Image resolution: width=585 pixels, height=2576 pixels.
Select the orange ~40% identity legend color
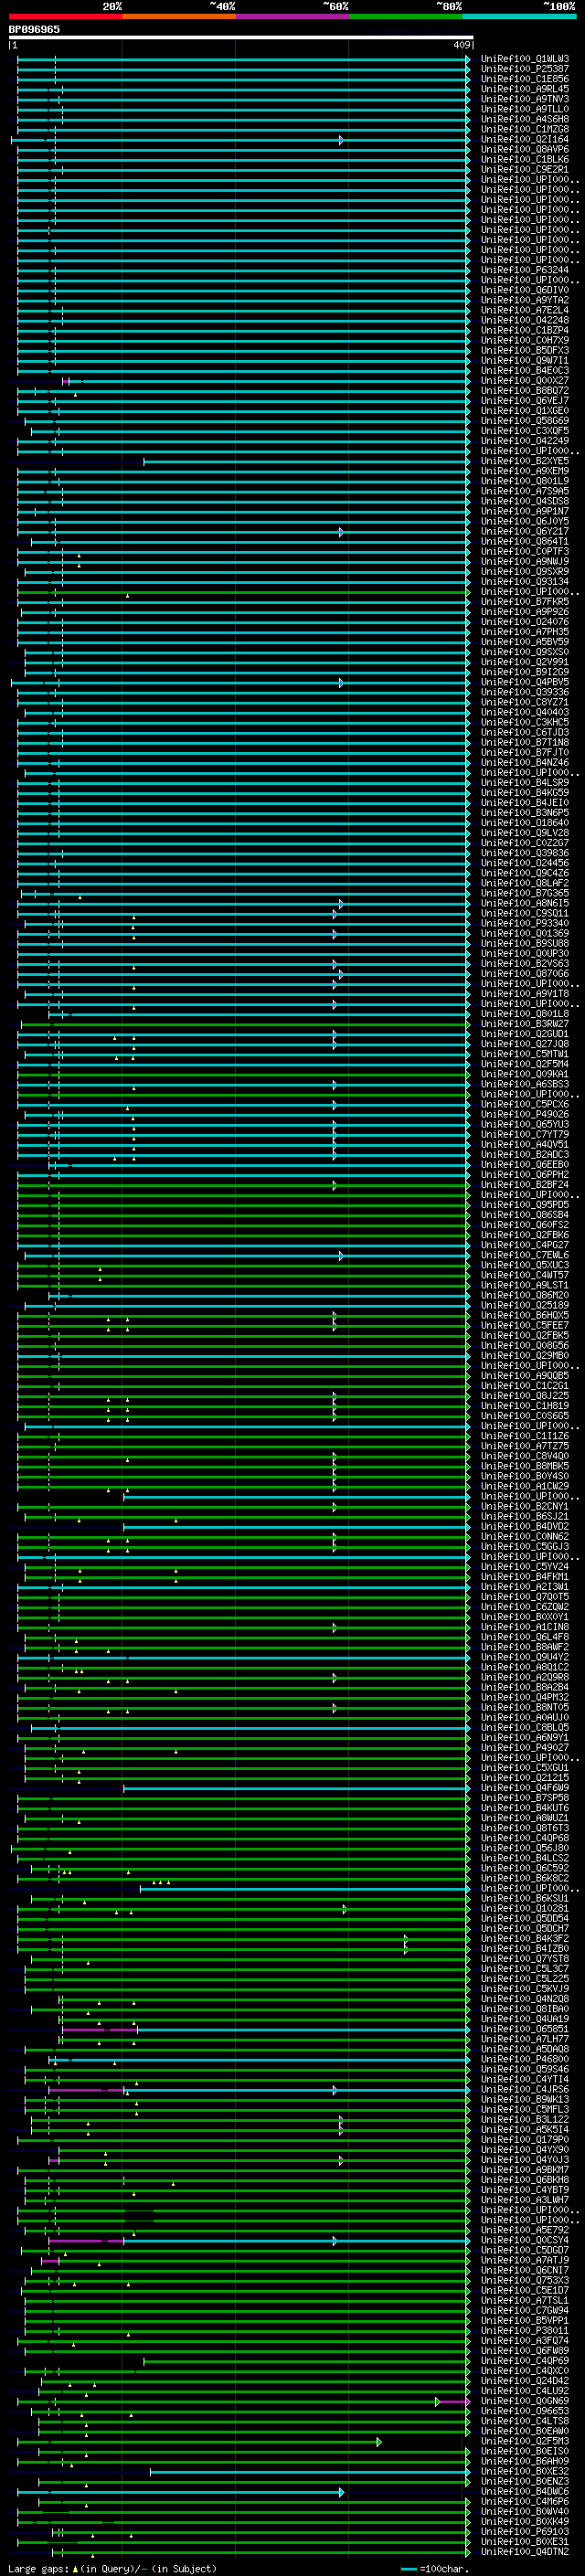[179, 17]
